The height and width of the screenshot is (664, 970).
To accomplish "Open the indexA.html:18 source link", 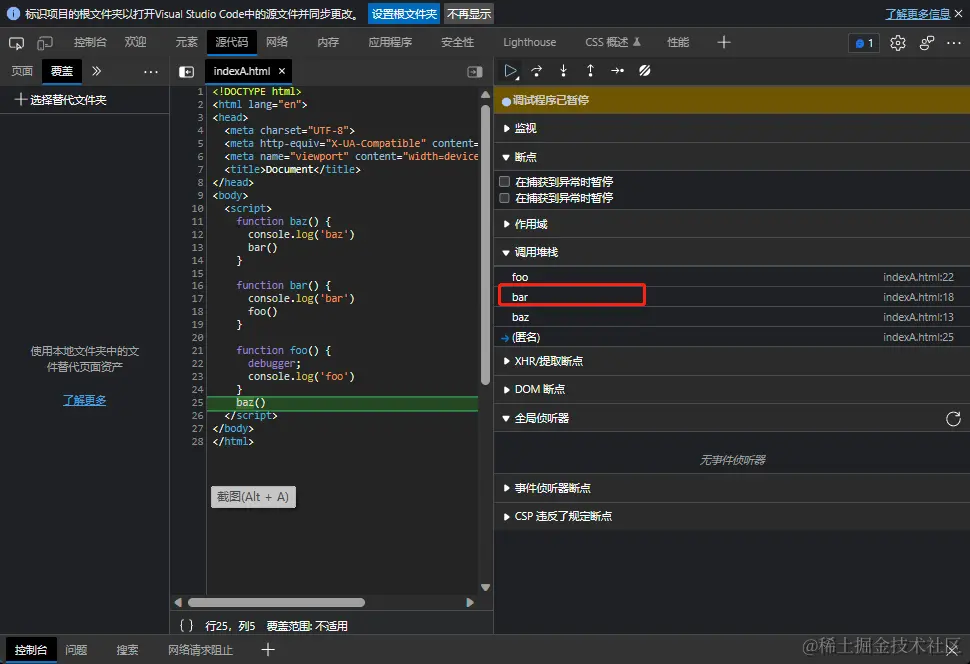I will point(918,297).
